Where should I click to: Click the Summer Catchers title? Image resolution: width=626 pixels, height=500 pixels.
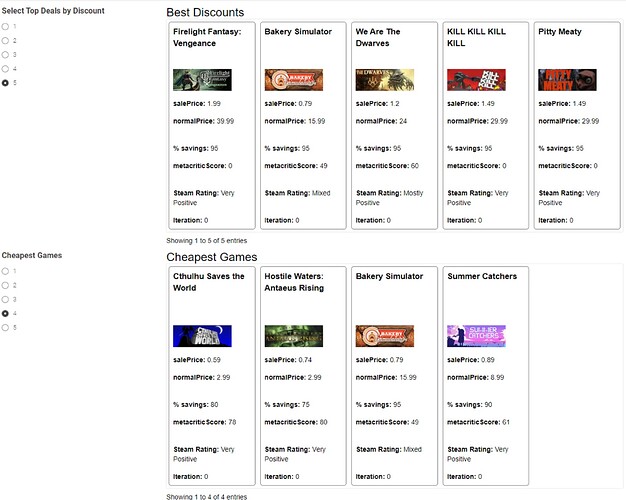482,276
